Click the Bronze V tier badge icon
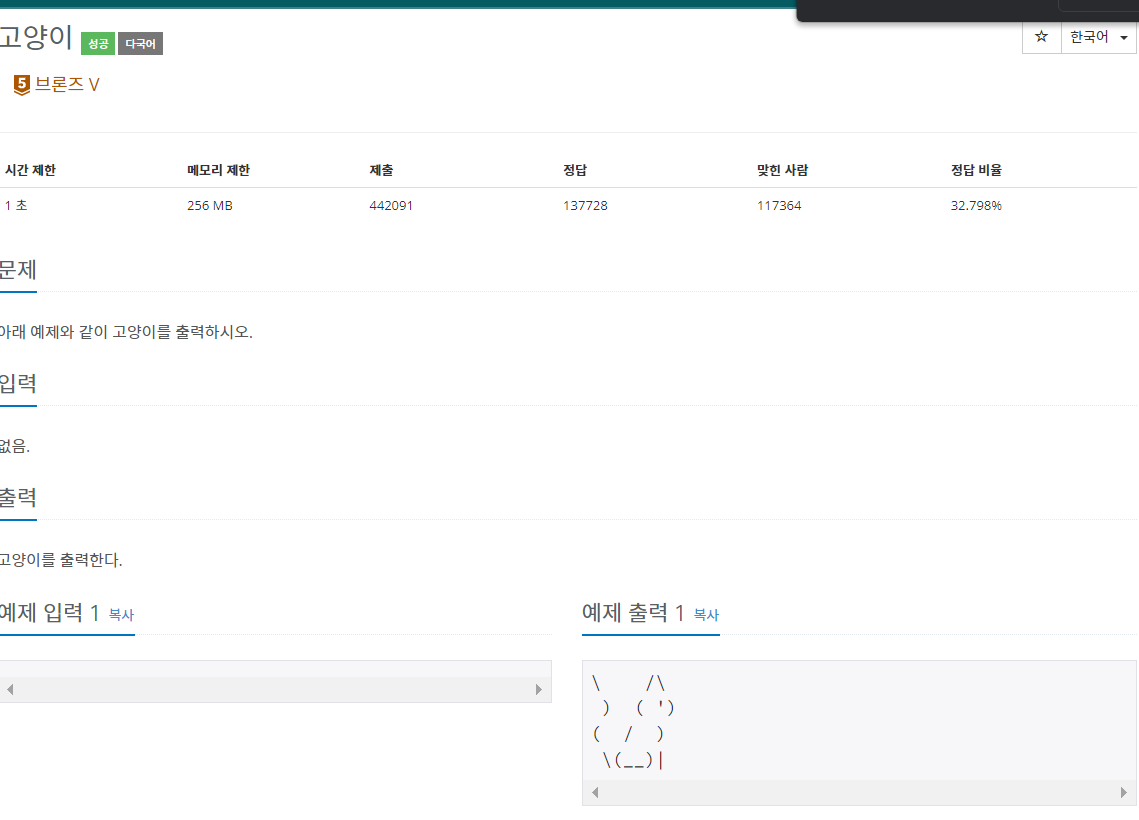The width and height of the screenshot is (1139, 820). click(22, 85)
